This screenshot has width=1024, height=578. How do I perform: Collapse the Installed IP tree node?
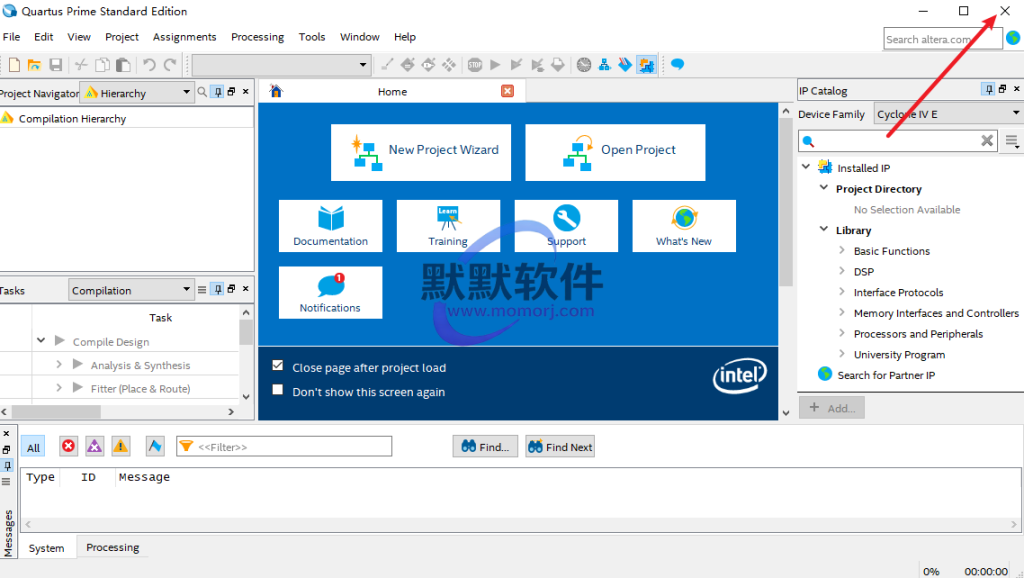click(806, 167)
